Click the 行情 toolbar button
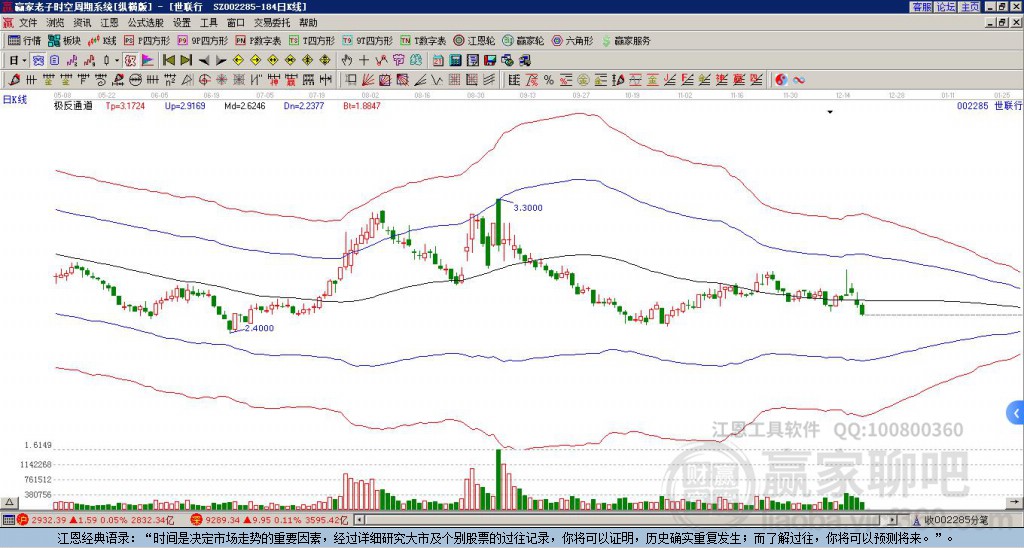 (25, 40)
